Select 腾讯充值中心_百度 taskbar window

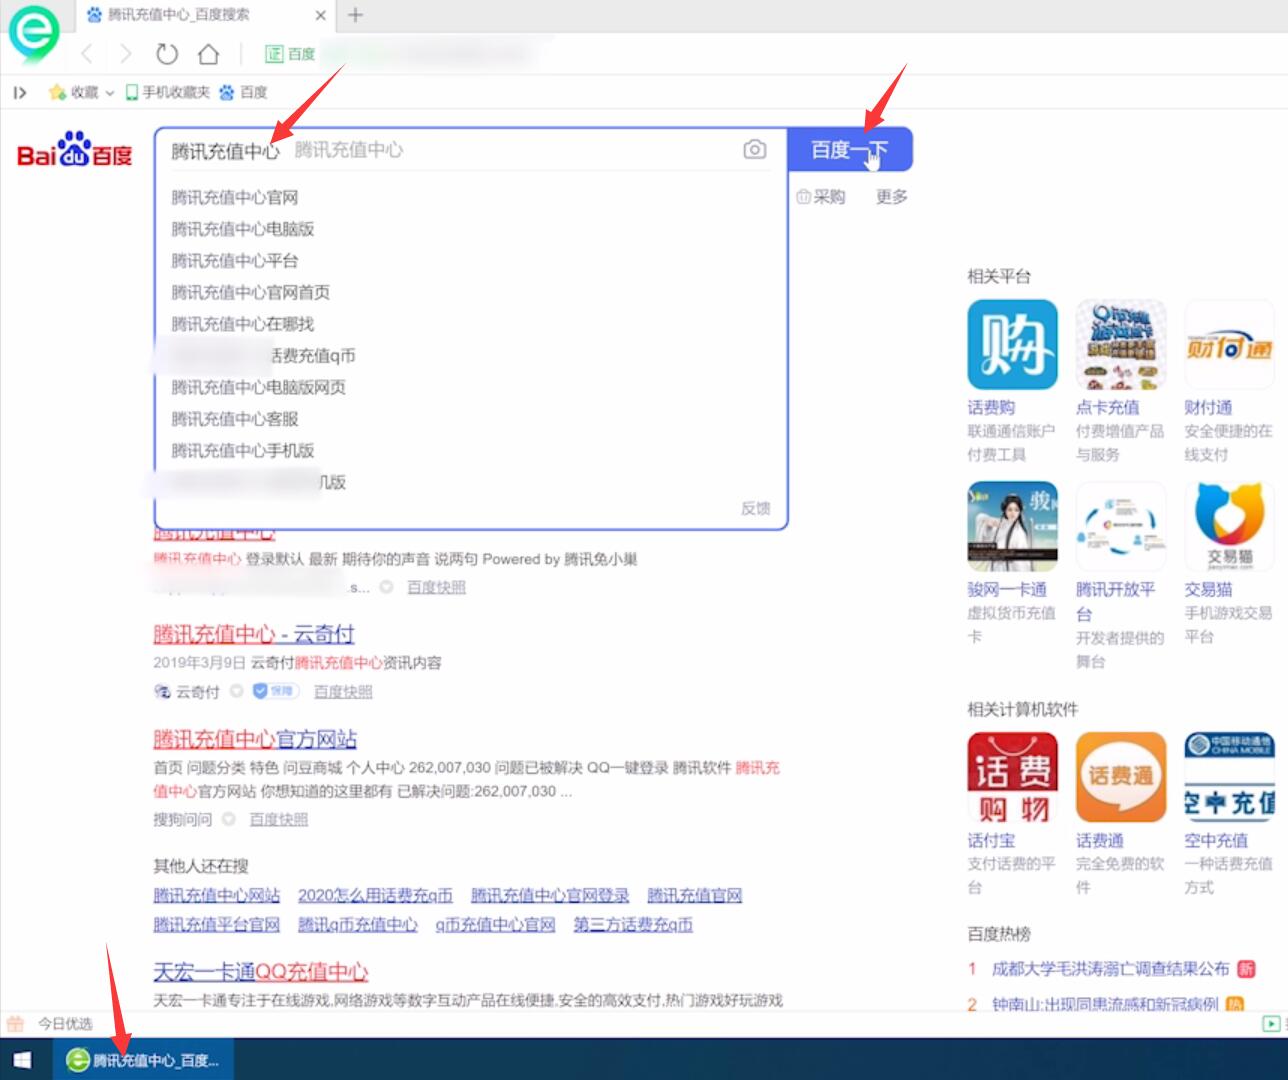pyautogui.click(x=143, y=1059)
